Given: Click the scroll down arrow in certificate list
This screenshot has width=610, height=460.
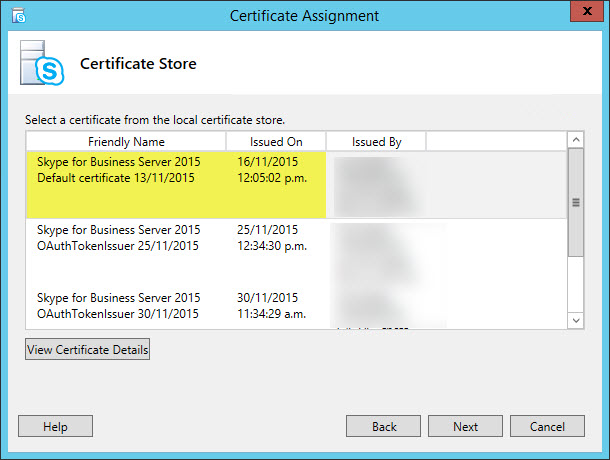Looking at the screenshot, I should [x=576, y=320].
